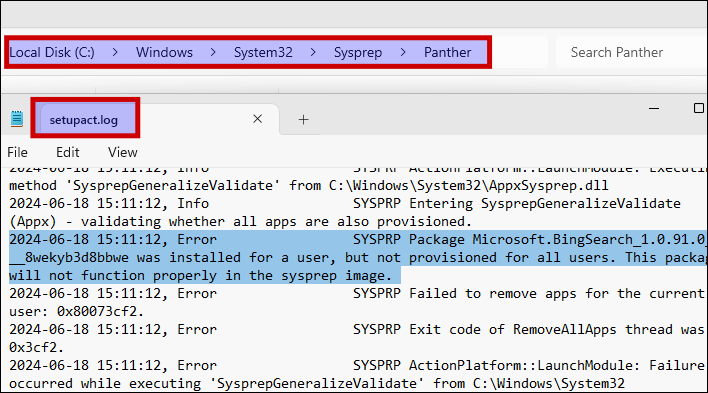Maximize the Notepad window
The width and height of the screenshot is (708, 393).
699,108
